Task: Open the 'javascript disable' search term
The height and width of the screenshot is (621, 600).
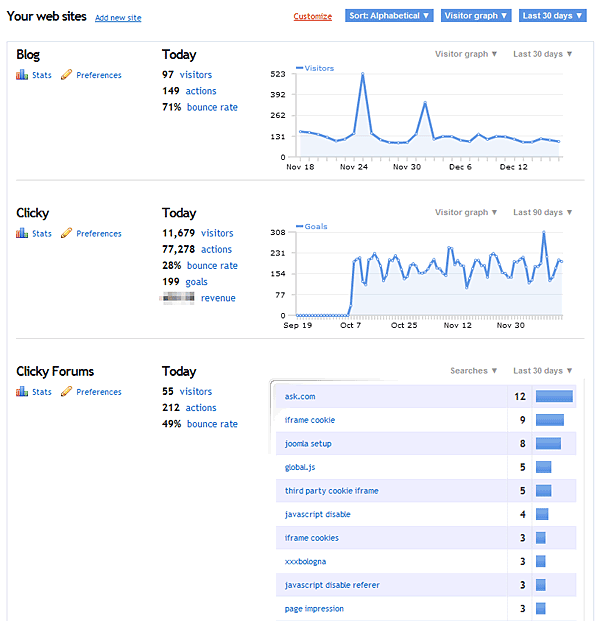Action: (x=318, y=514)
